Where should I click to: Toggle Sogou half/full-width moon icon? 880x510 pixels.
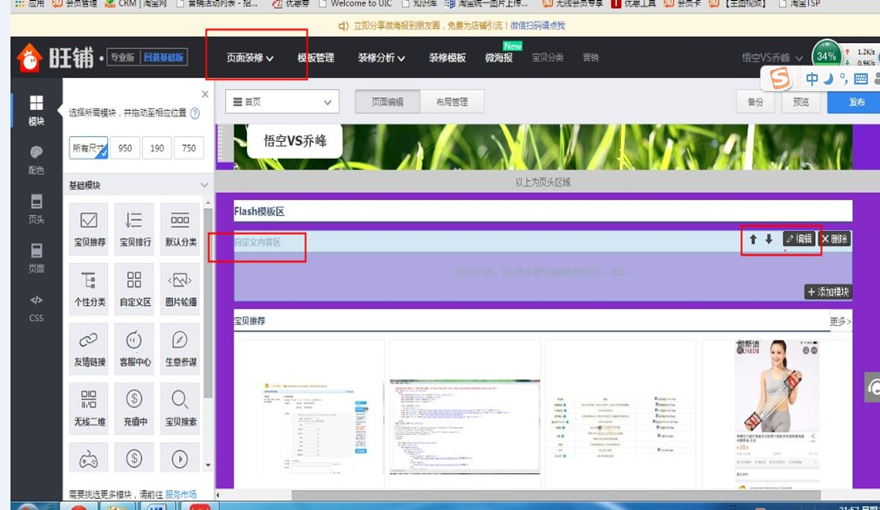pos(828,79)
